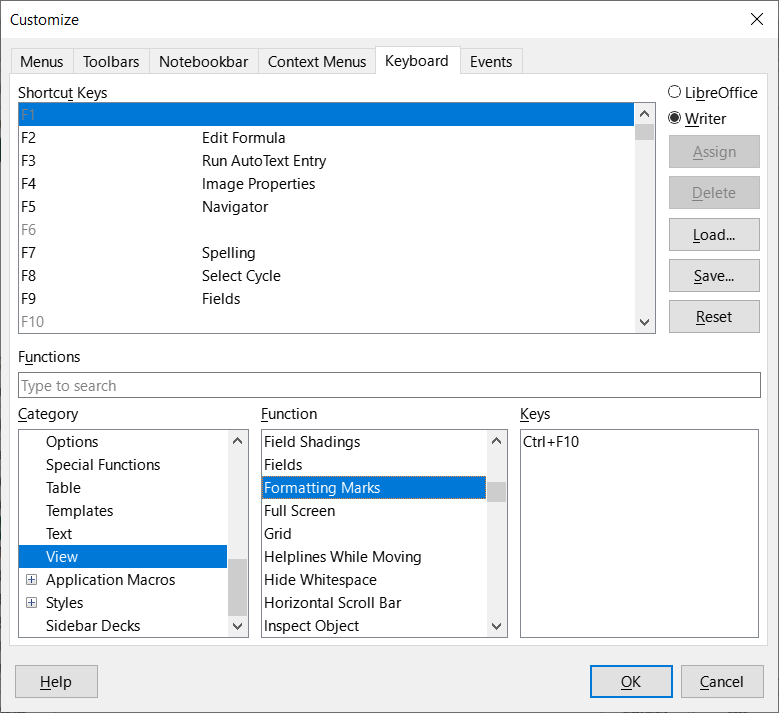Click Shortcut Keys list down arrow
This screenshot has width=779, height=713.
[x=644, y=322]
